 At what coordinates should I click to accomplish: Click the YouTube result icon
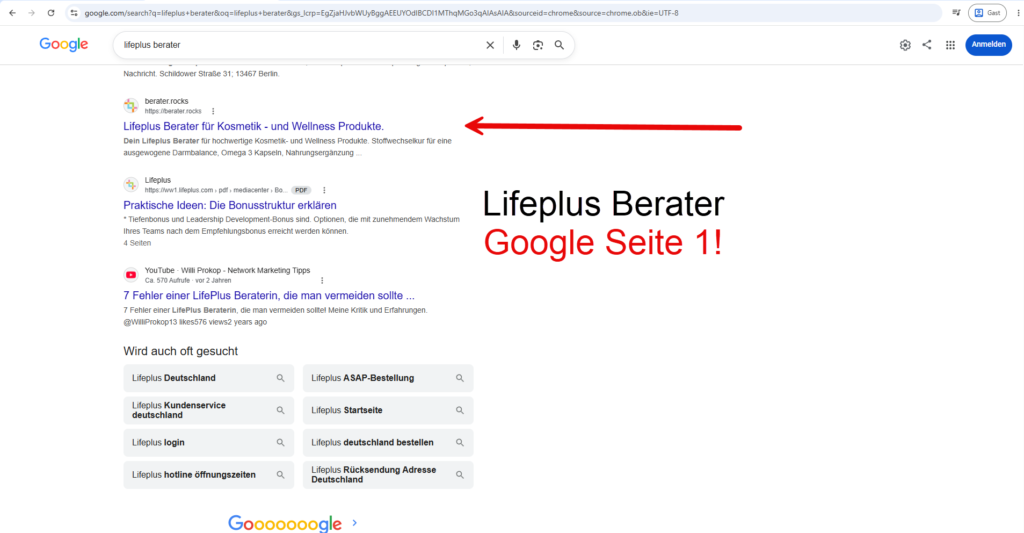pyautogui.click(x=131, y=275)
